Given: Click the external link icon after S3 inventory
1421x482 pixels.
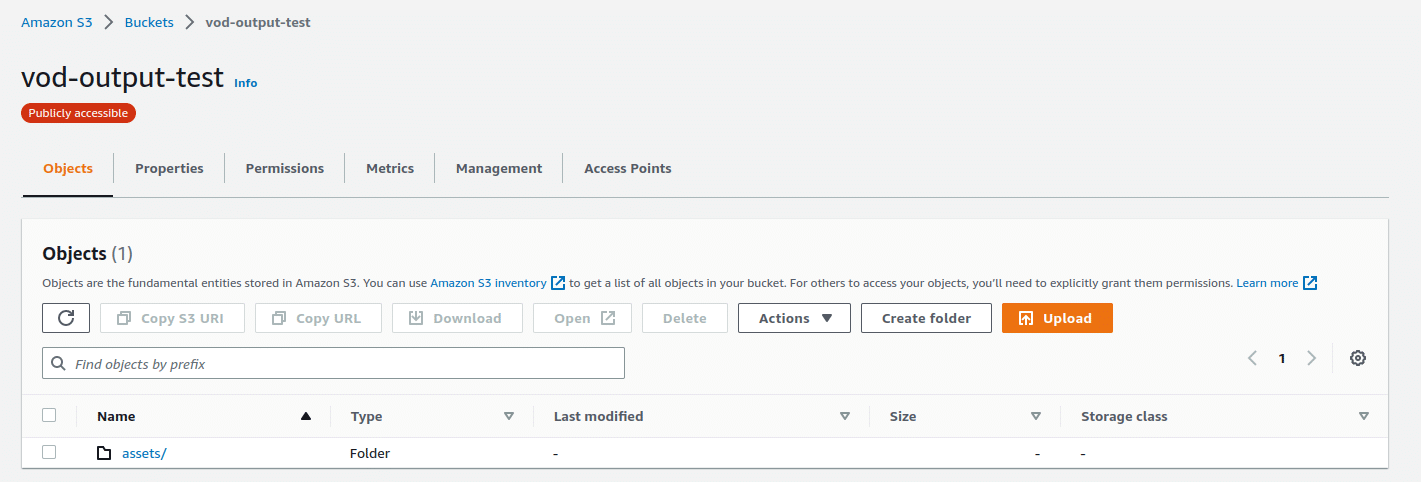Looking at the screenshot, I should click(x=558, y=283).
